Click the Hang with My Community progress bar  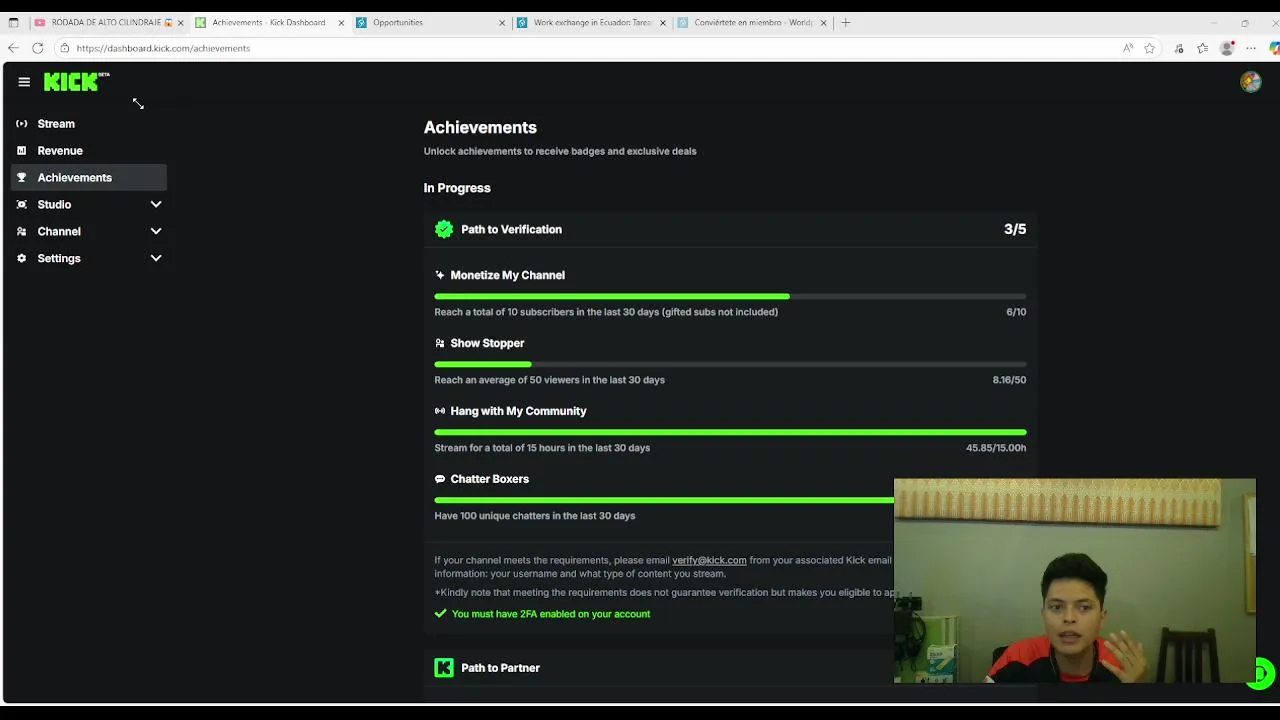[x=730, y=432]
